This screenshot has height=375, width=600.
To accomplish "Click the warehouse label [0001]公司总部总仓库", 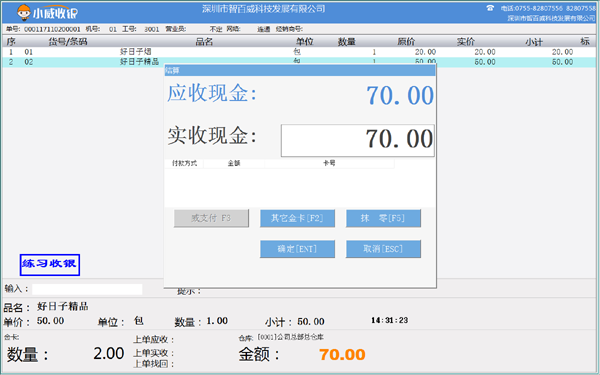I will pyautogui.click(x=291, y=337).
